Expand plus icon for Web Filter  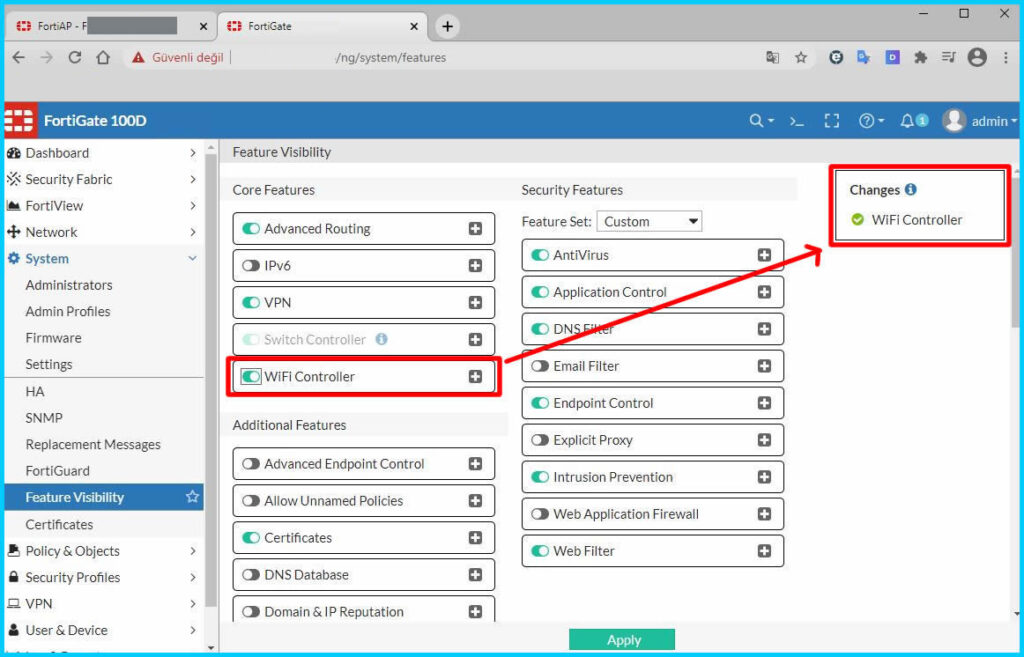coord(764,551)
